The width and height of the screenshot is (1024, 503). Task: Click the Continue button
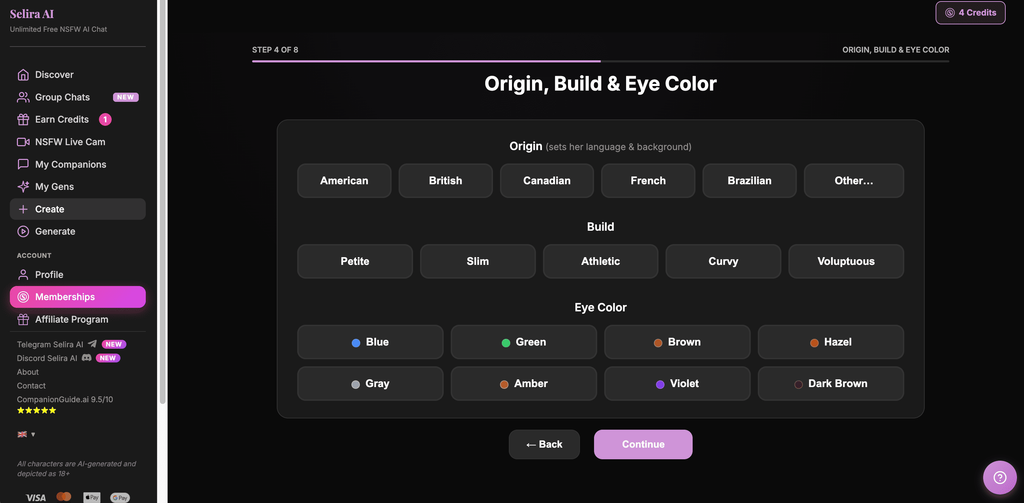643,444
